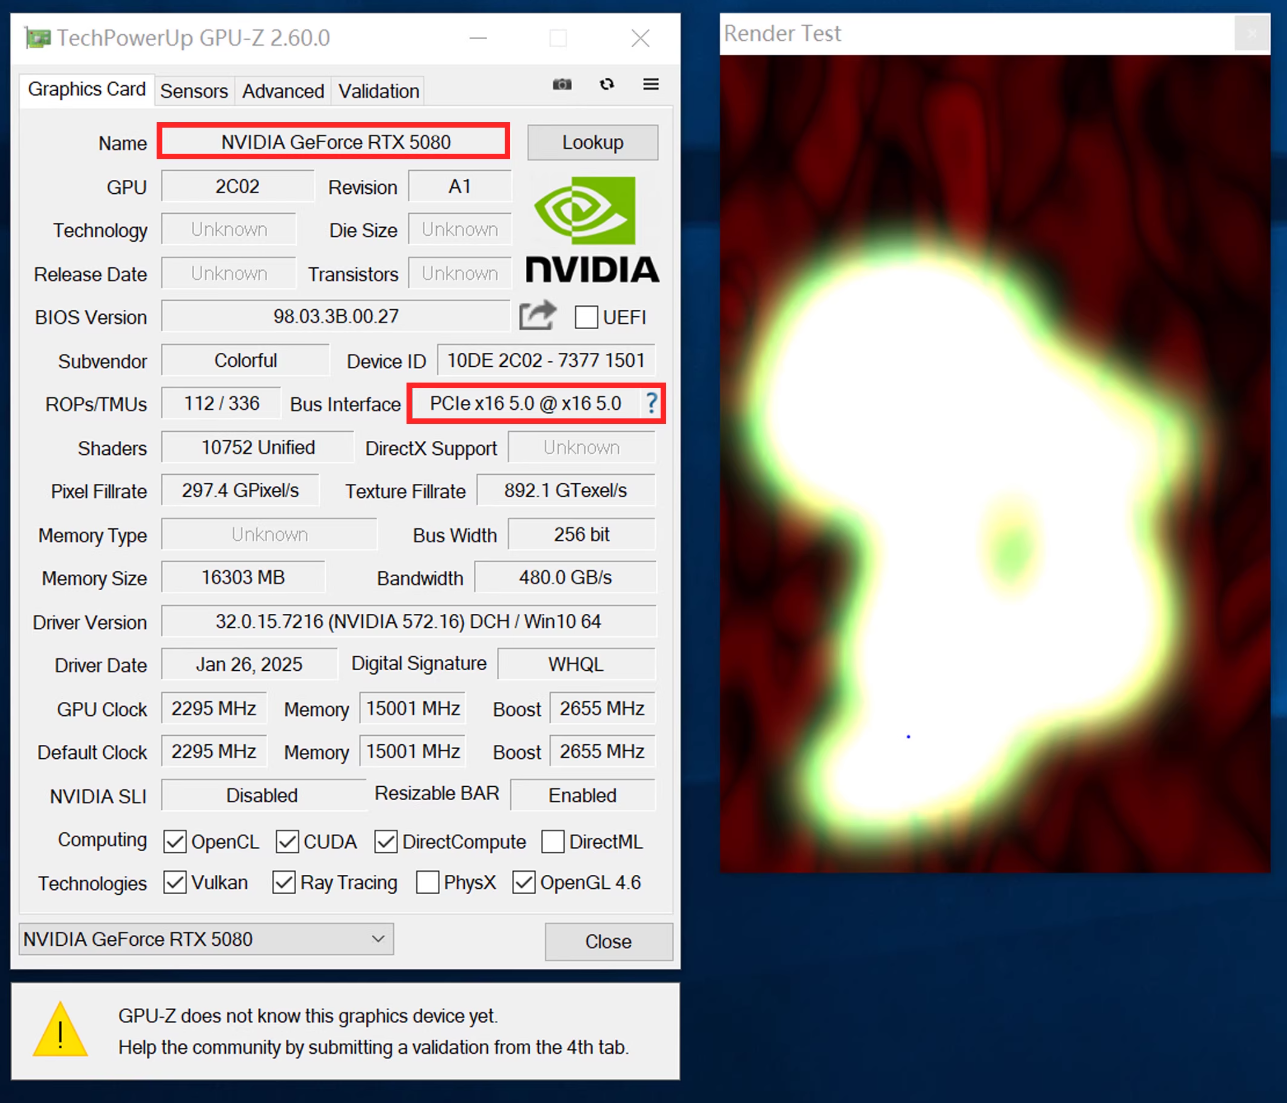Click the Memory Type field showing Unknown
This screenshot has height=1103, width=1287.
tap(270, 535)
